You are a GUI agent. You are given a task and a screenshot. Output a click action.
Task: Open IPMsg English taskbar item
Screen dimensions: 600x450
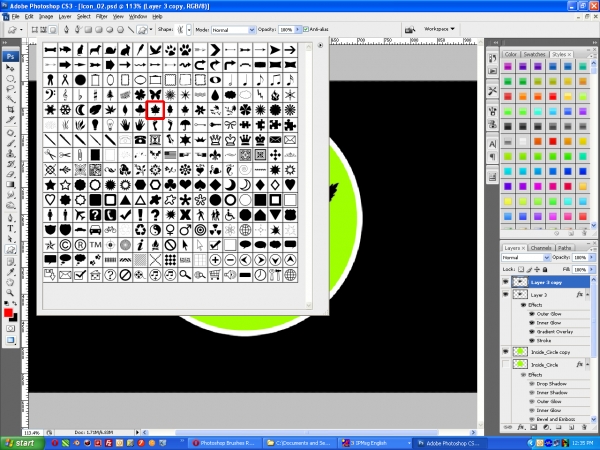(x=375, y=443)
